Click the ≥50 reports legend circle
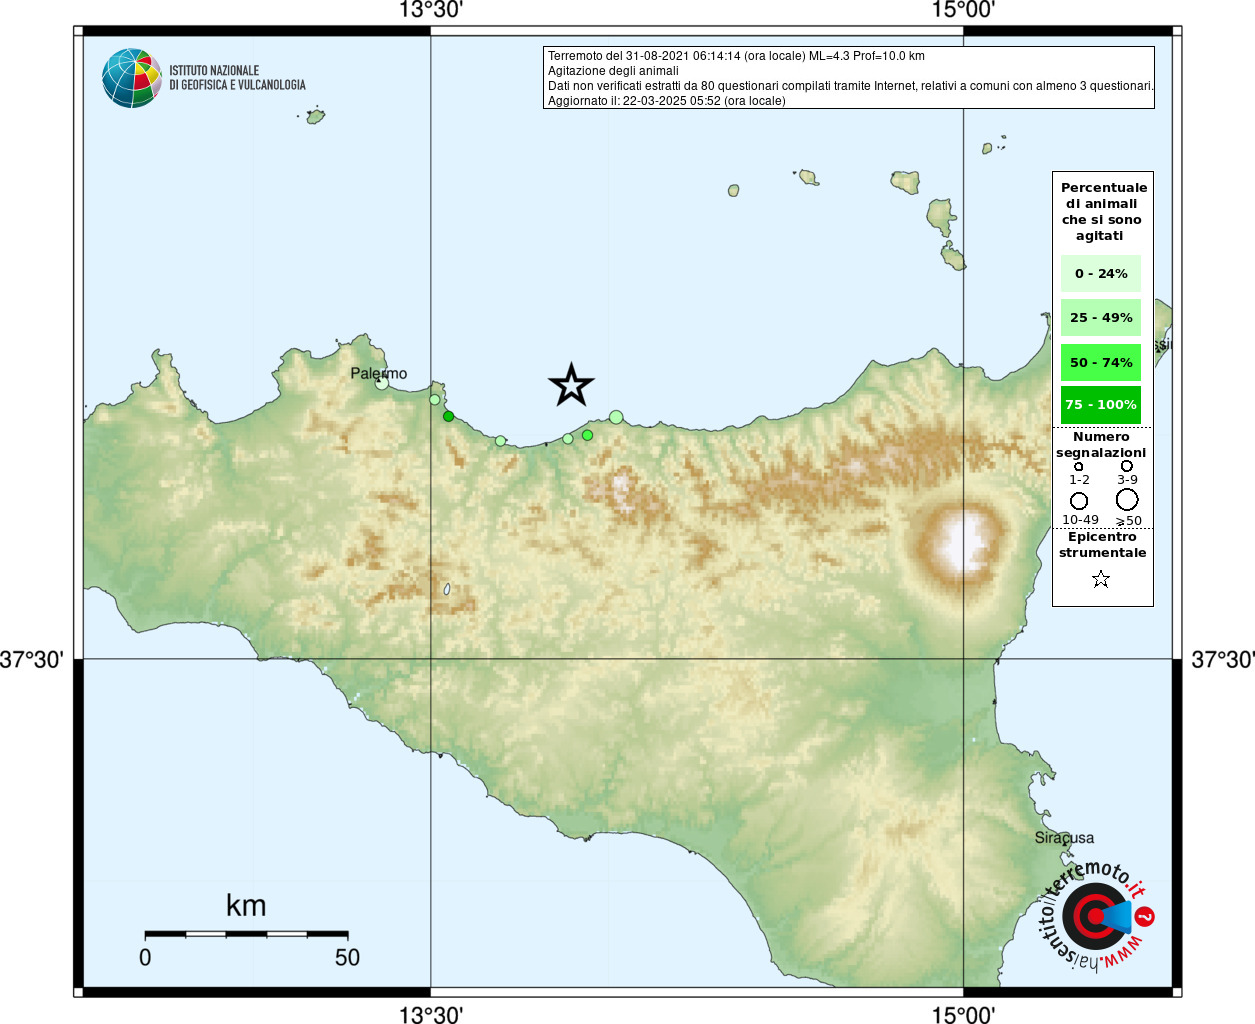The image size is (1255, 1024). pyautogui.click(x=1127, y=500)
